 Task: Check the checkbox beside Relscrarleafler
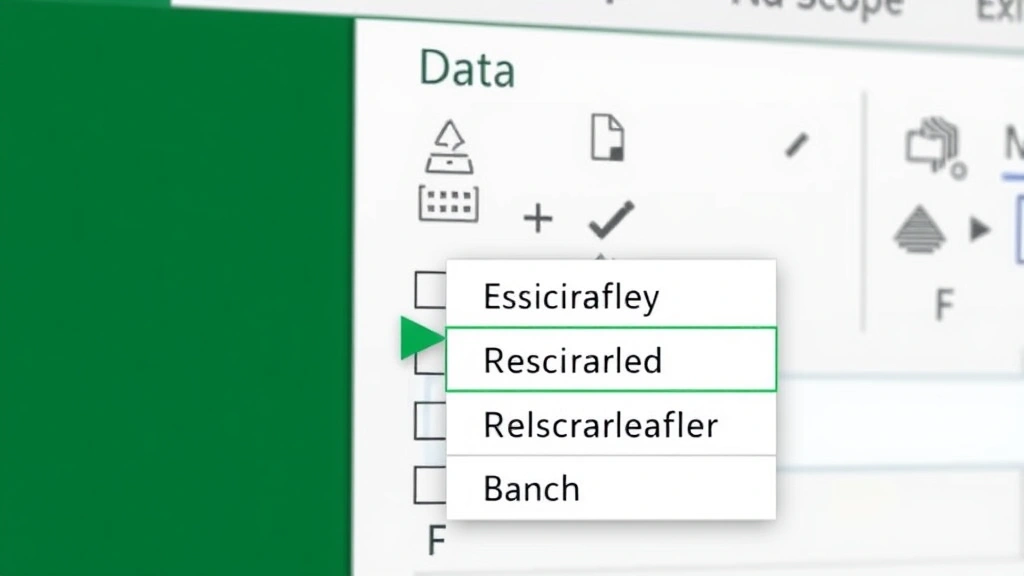430,422
